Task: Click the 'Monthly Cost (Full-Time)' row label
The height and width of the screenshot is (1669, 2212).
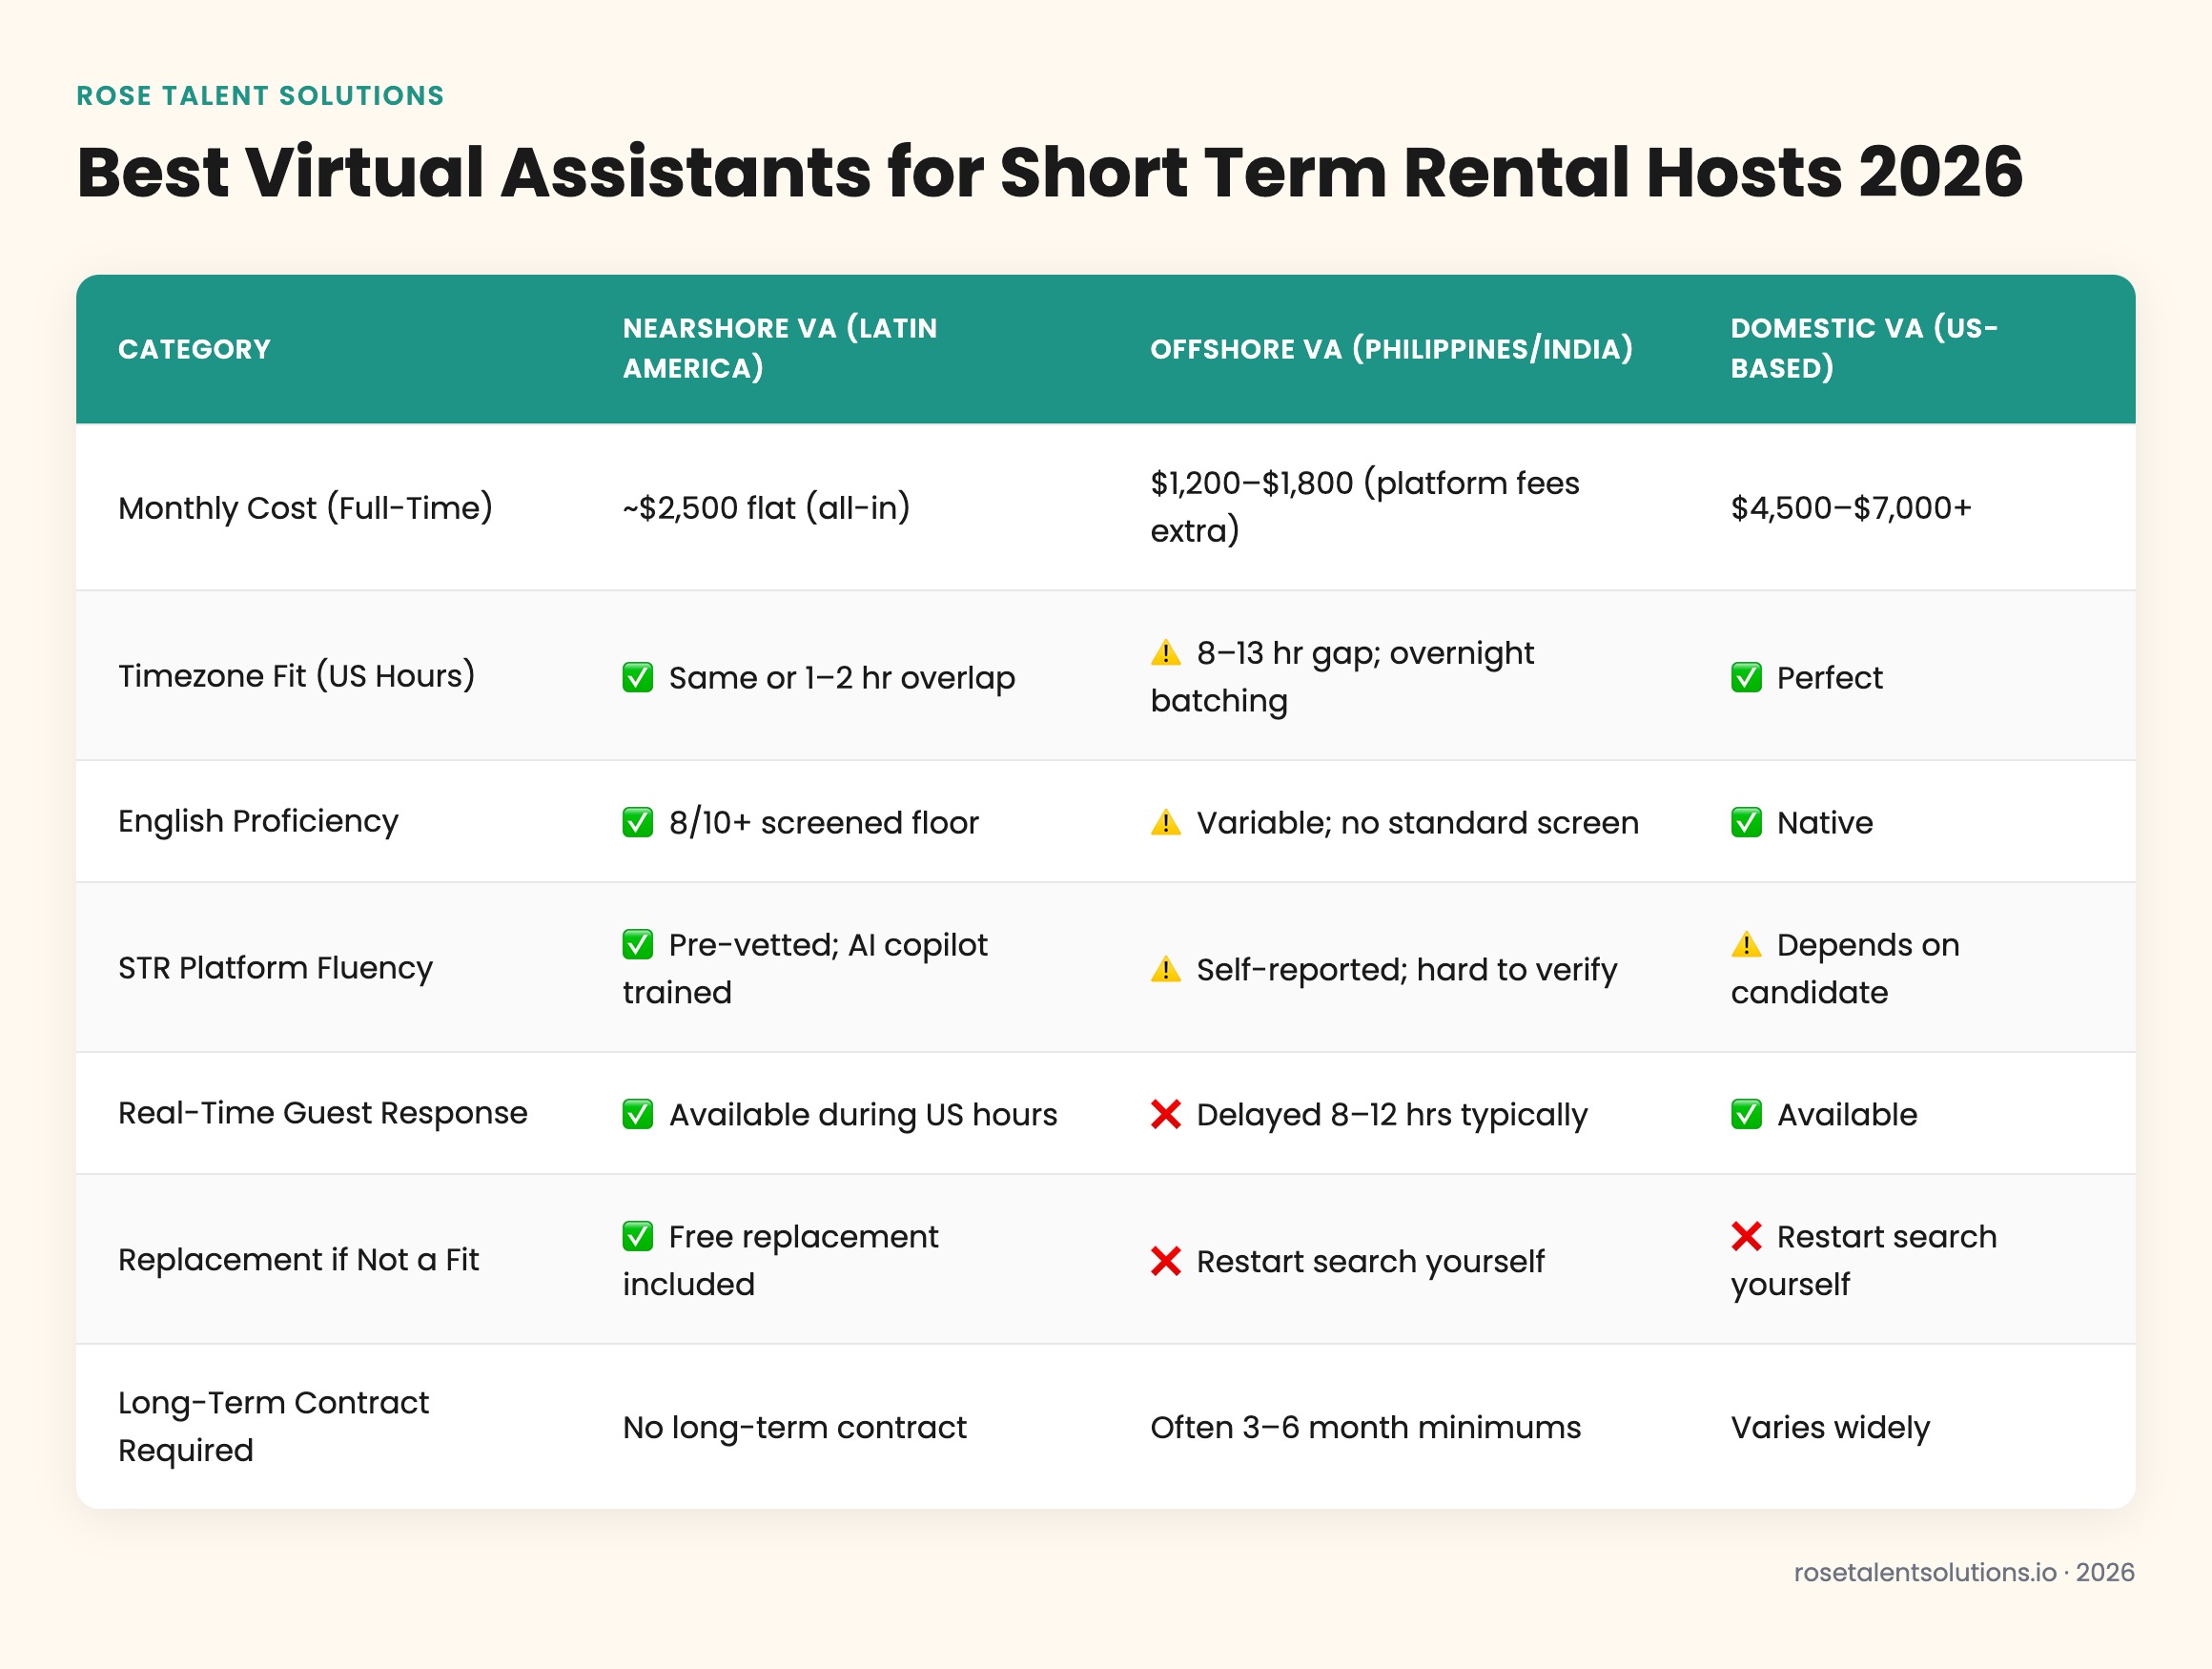Action: point(305,508)
